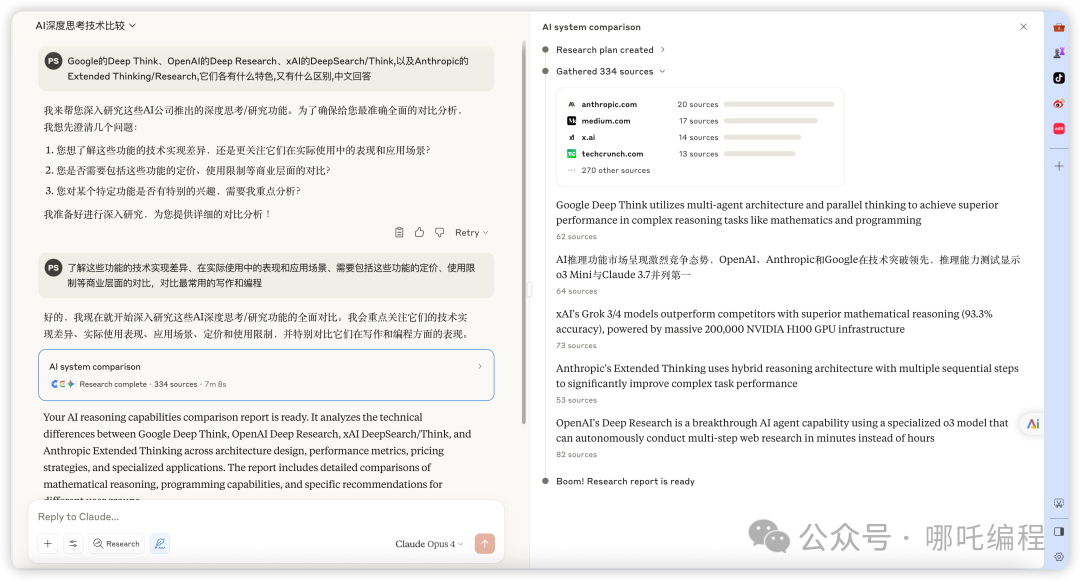
Task: Expand the Research plan created step
Action: 610,50
